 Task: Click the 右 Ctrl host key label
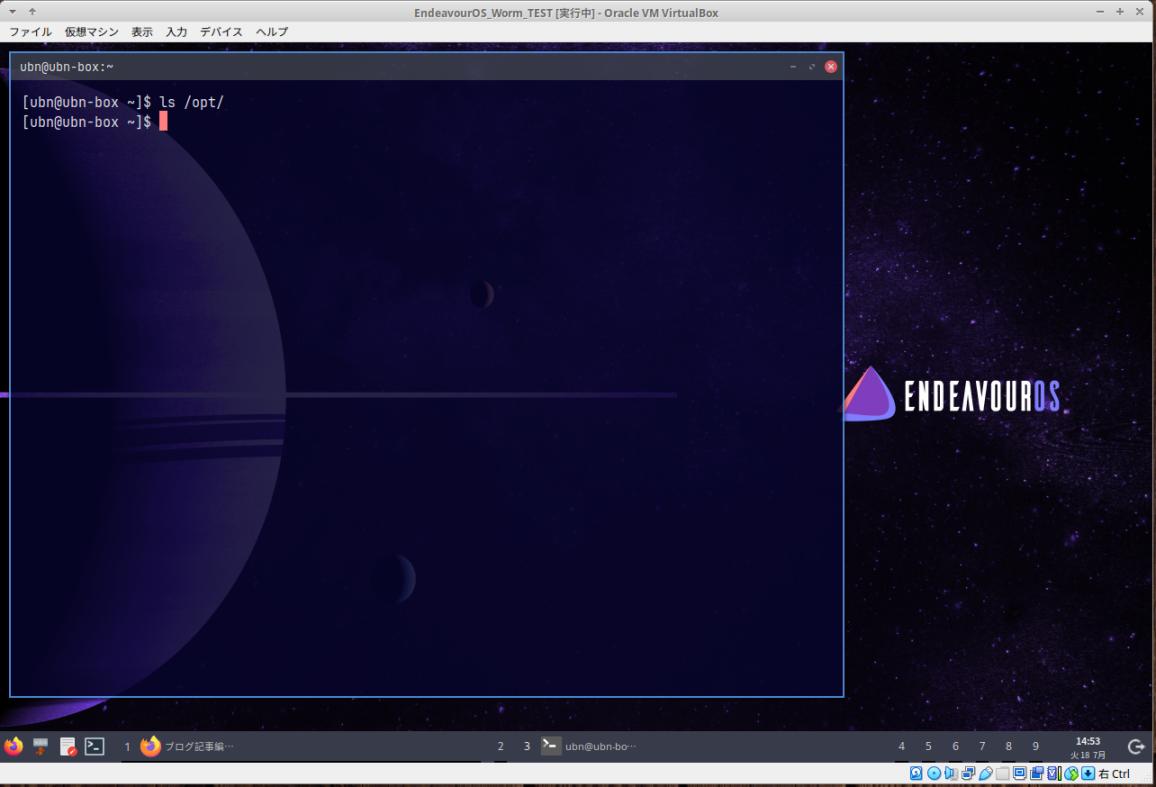pos(1114,774)
